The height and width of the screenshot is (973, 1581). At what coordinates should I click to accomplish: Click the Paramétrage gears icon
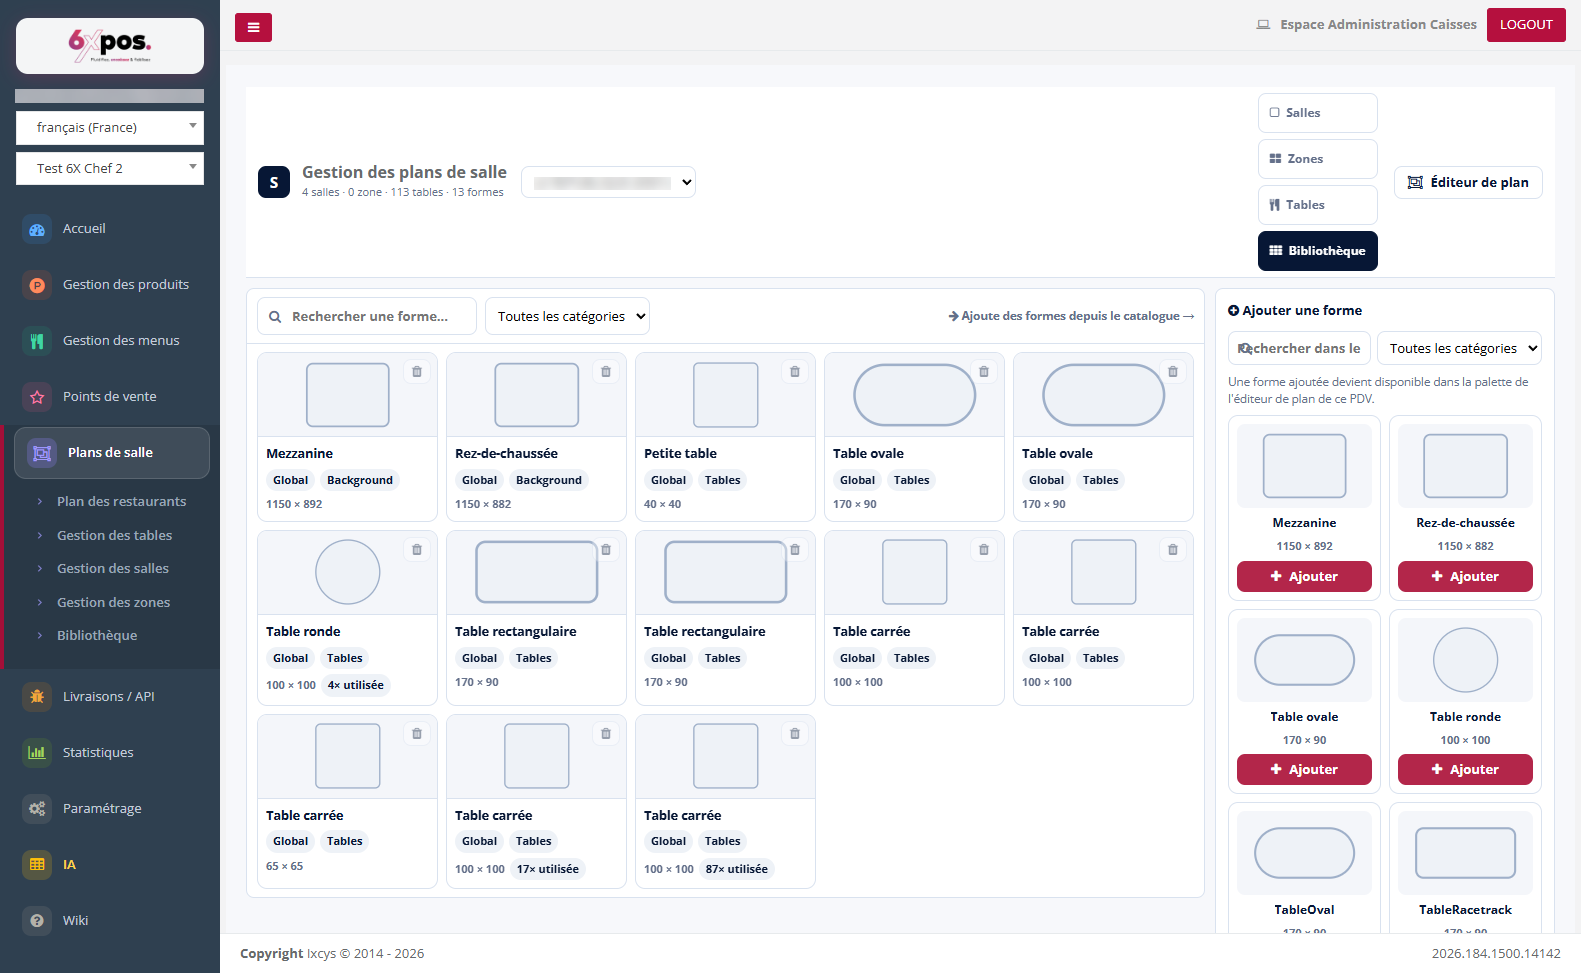click(37, 809)
